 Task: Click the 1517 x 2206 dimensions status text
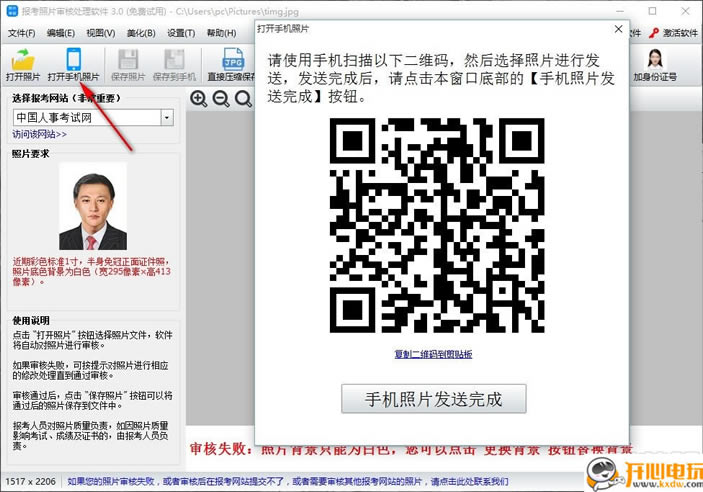(x=30, y=481)
